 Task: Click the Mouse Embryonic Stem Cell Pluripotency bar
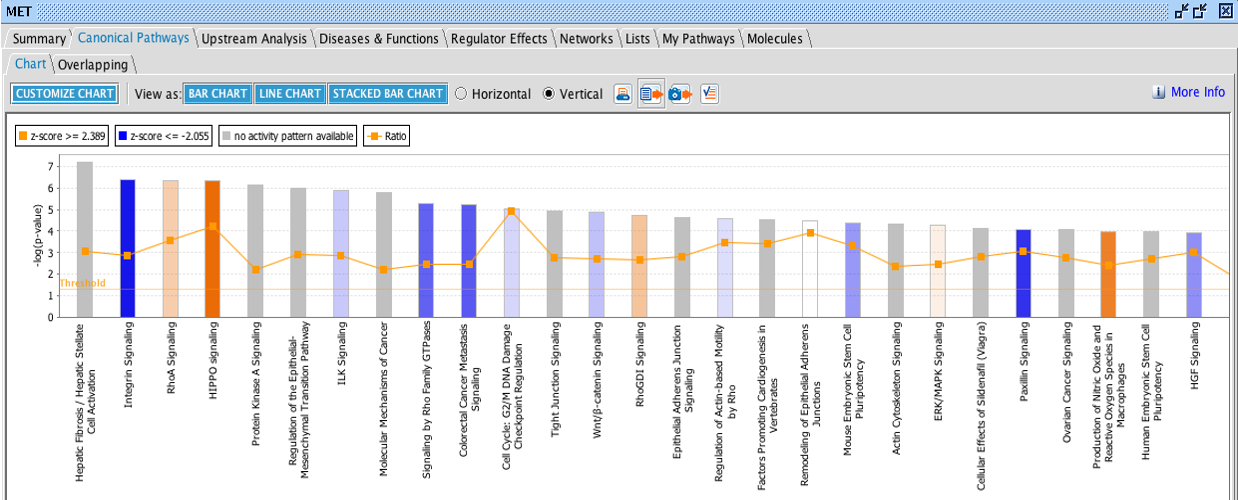pos(853,270)
